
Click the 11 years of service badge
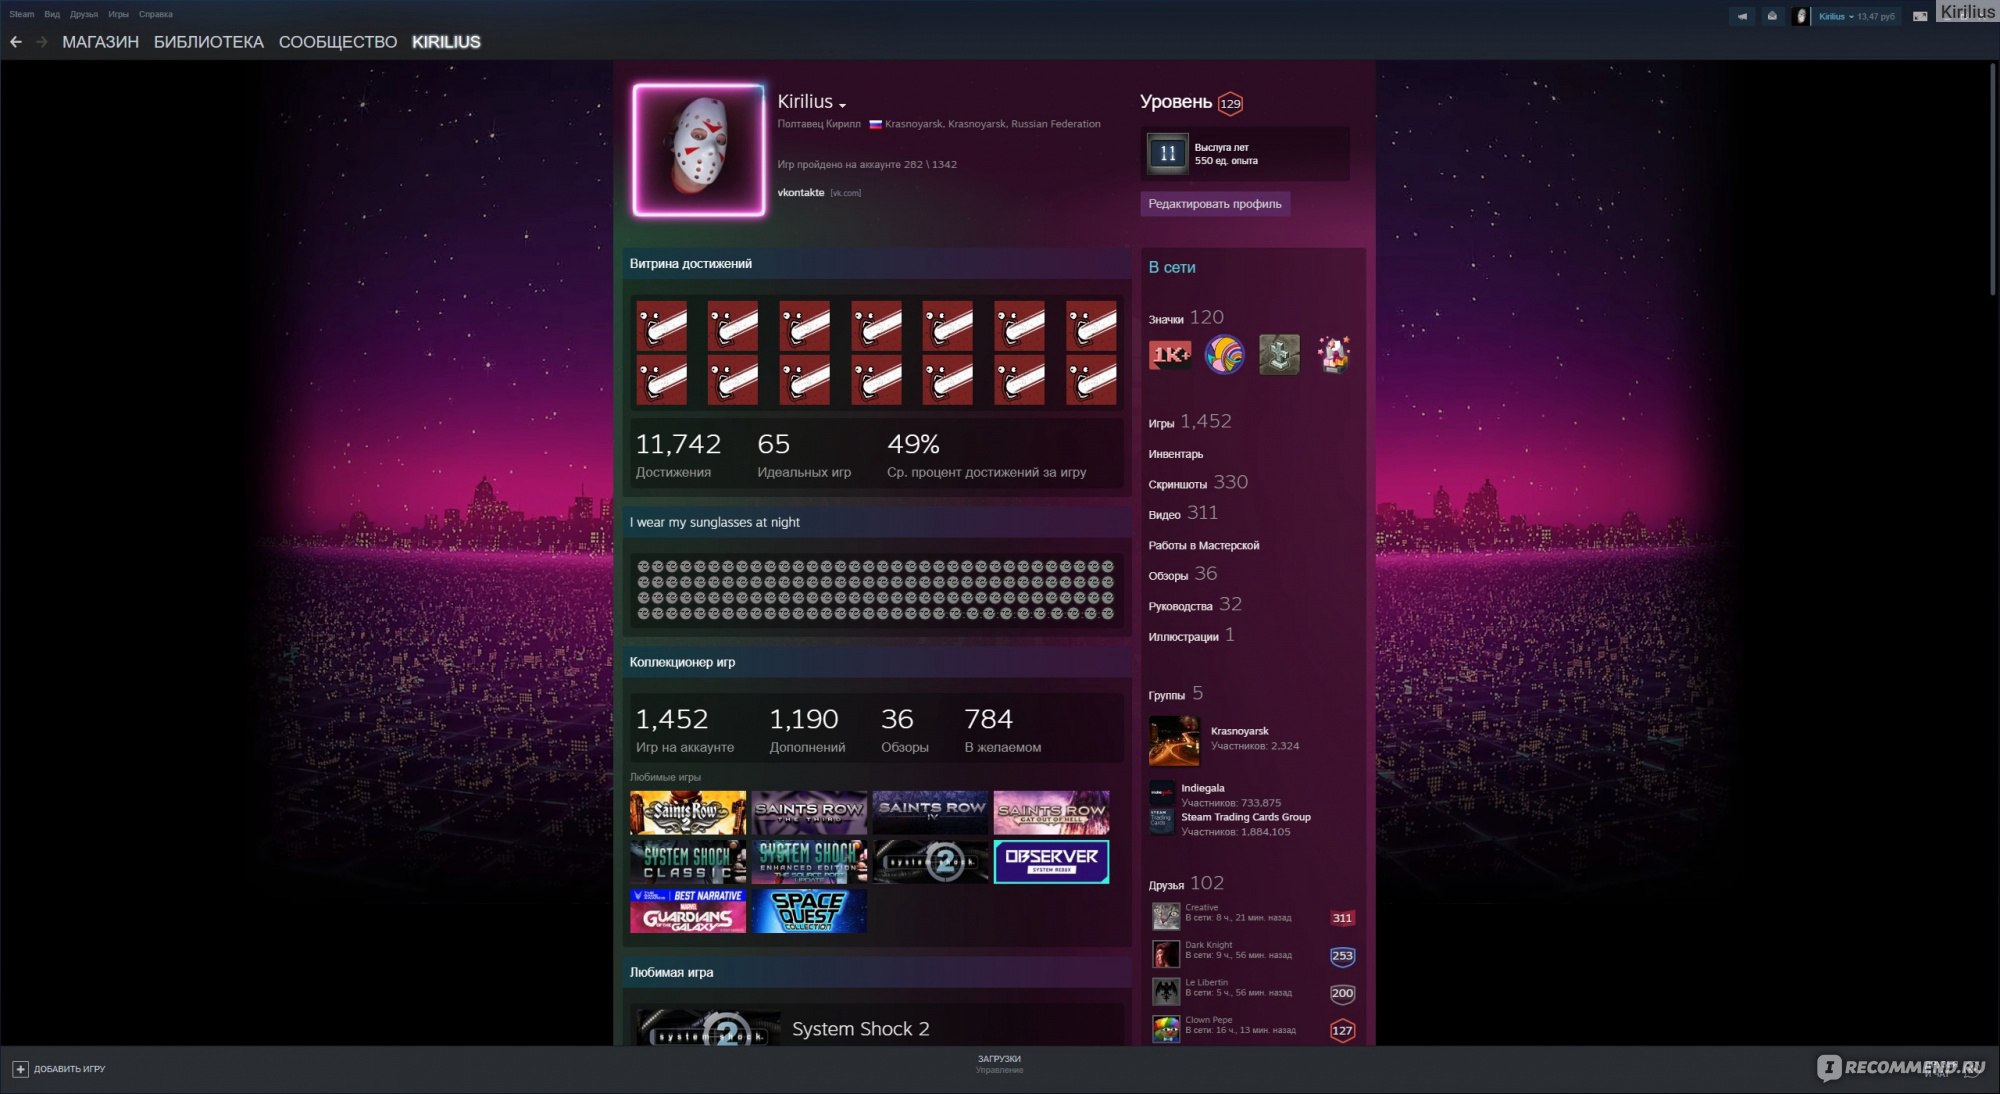click(x=1167, y=153)
